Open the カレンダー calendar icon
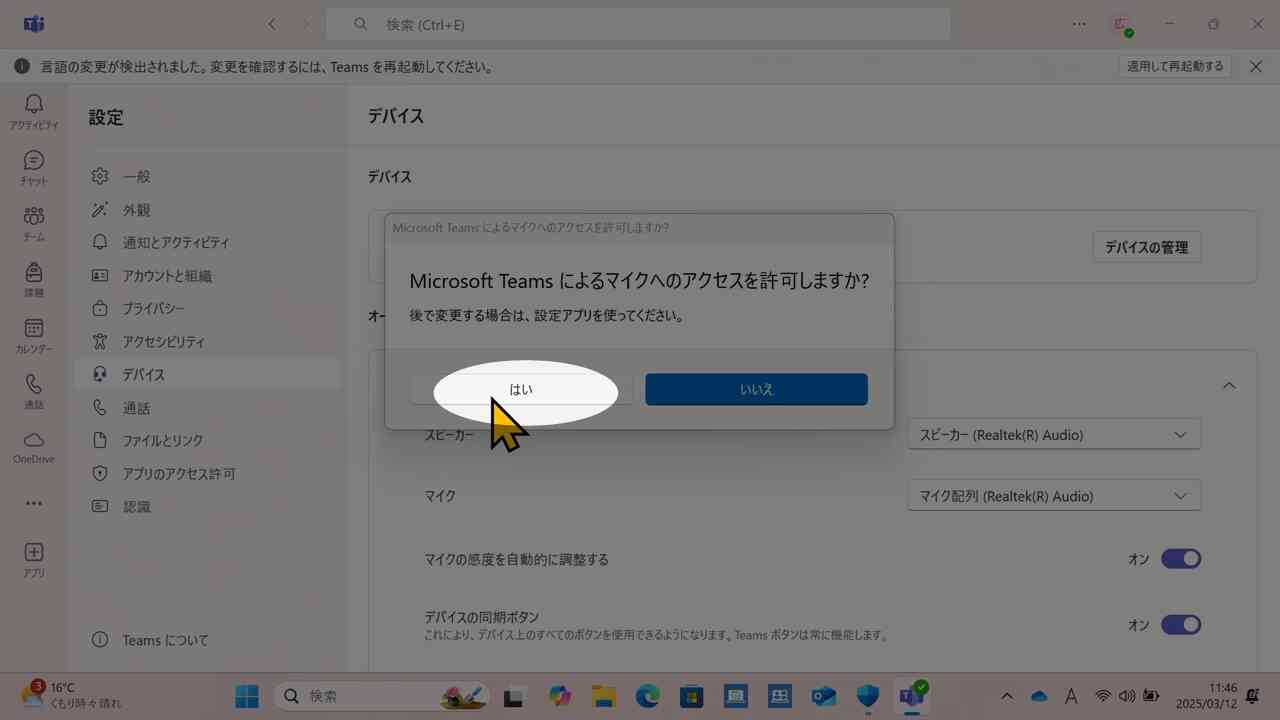 coord(34,333)
